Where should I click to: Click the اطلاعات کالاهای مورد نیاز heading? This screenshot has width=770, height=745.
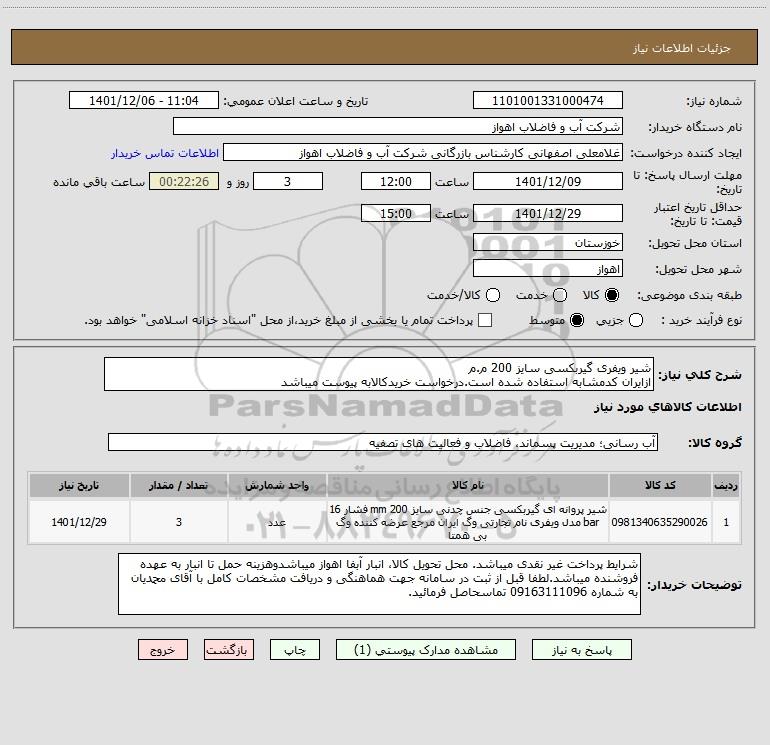pos(667,407)
